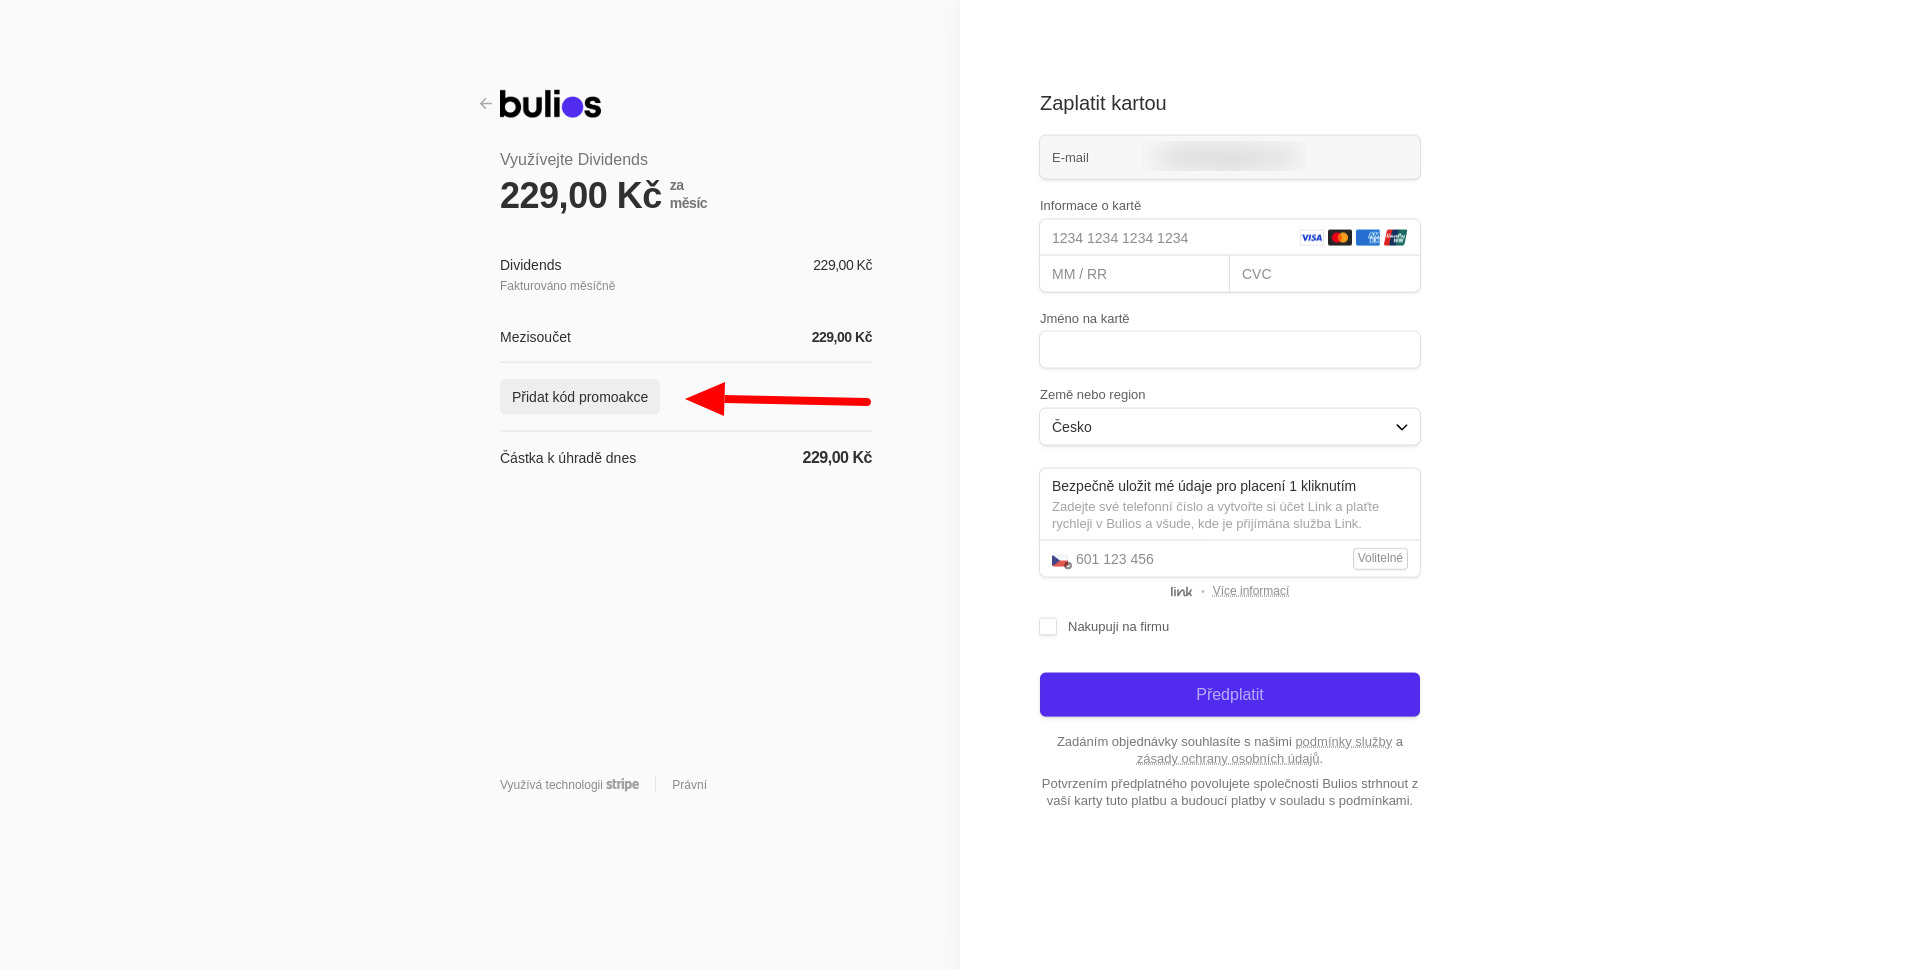This screenshot has width=1920, height=970.
Task: Check the 'Nakupuji na firmu' checkbox
Action: [1048, 627]
